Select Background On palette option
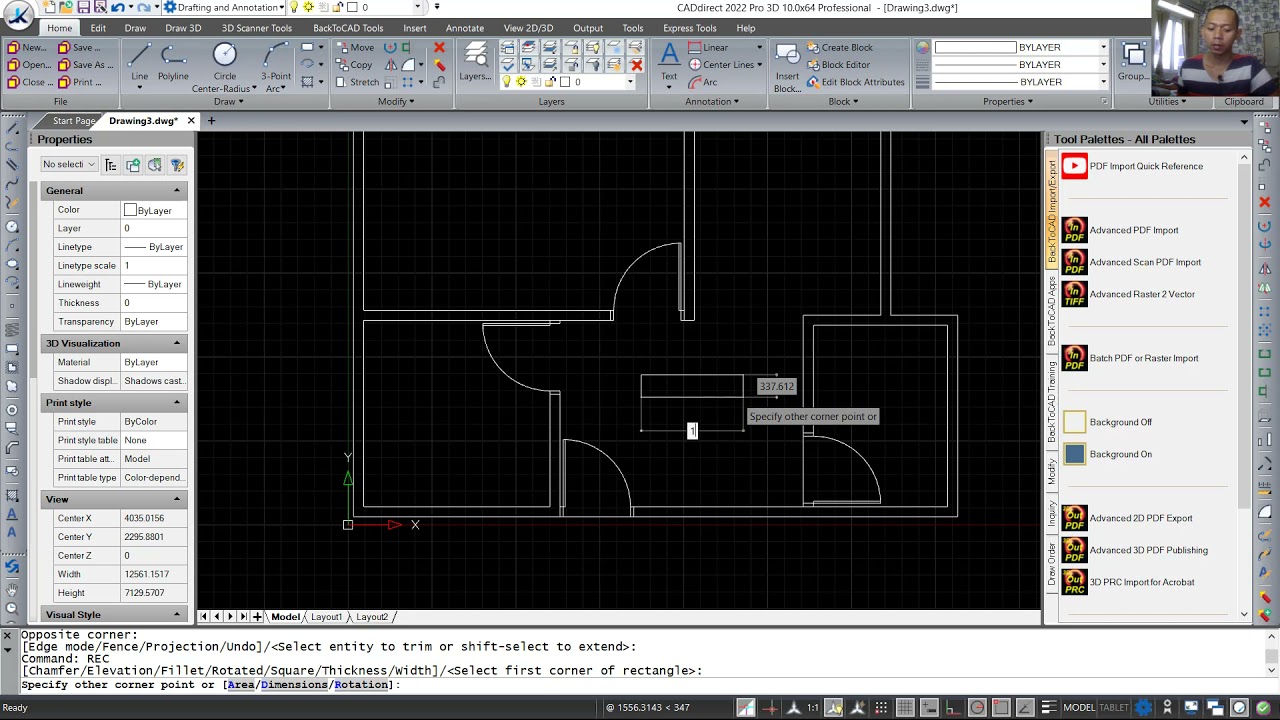 (x=1107, y=454)
